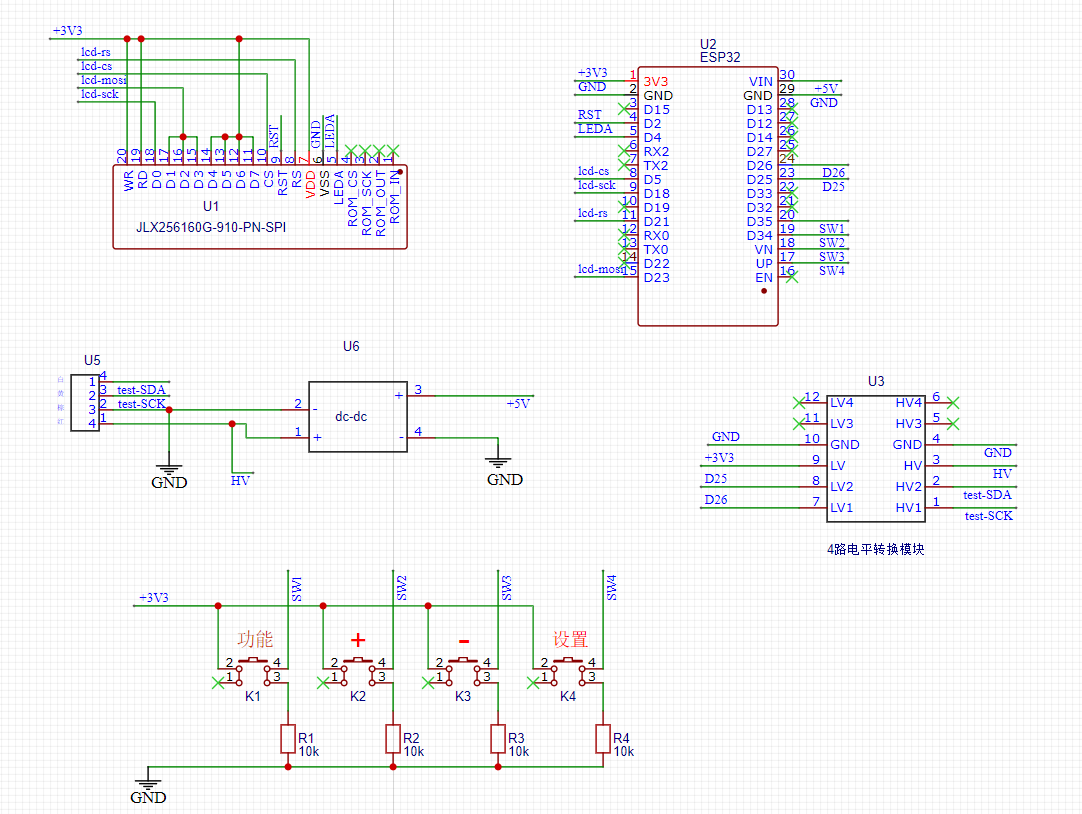The height and width of the screenshot is (814, 1082).
Task: Click vertical SW3 net label above K3
Action: click(x=506, y=588)
